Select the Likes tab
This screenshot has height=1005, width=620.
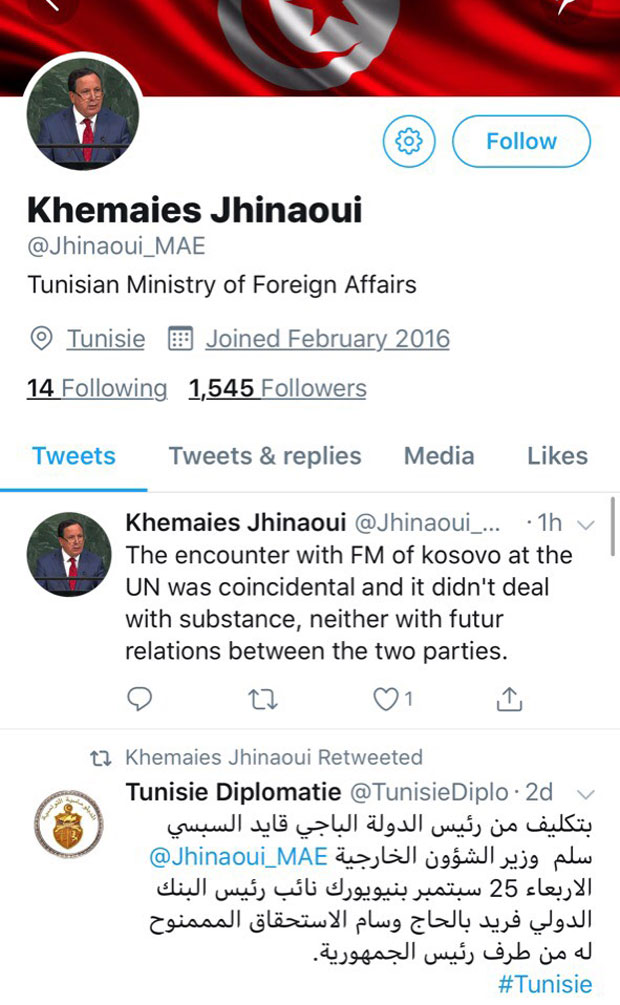click(x=557, y=456)
